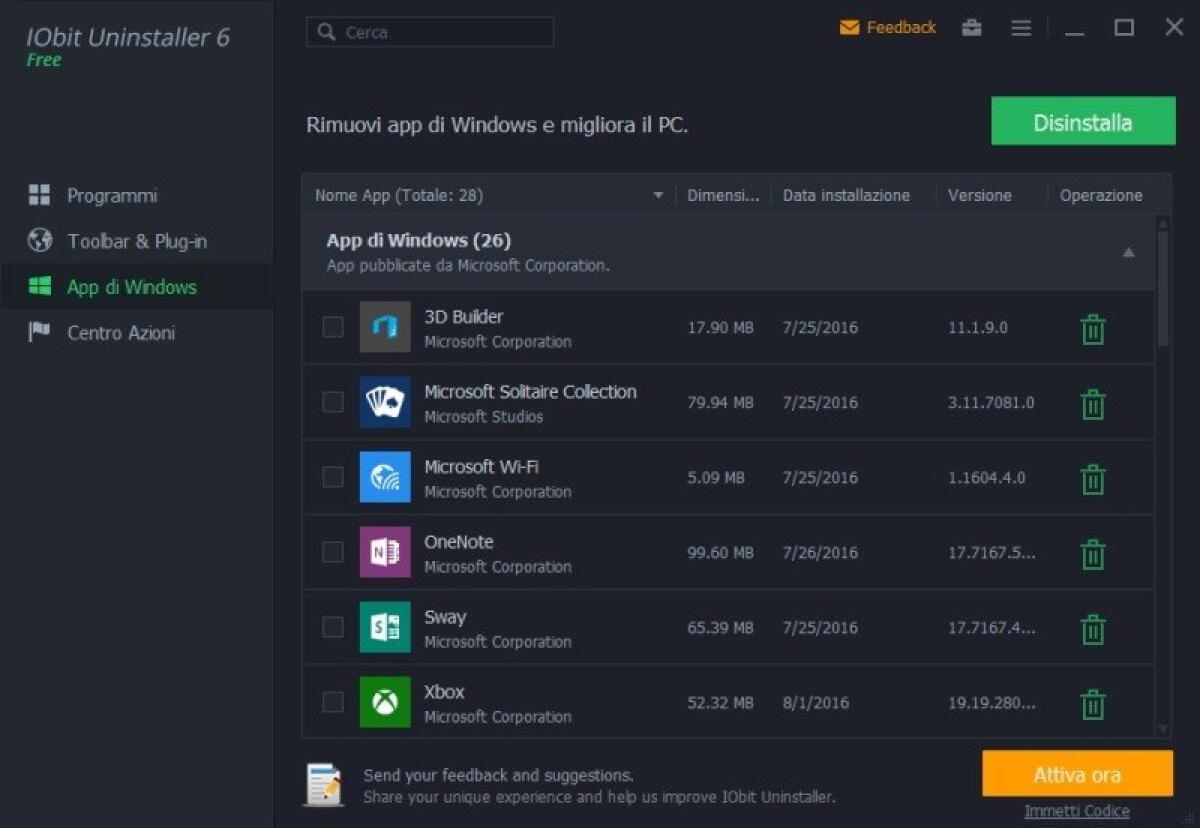Viewport: 1200px width, 828px height.
Task: Click the green Disinstalla button
Action: tap(1083, 121)
